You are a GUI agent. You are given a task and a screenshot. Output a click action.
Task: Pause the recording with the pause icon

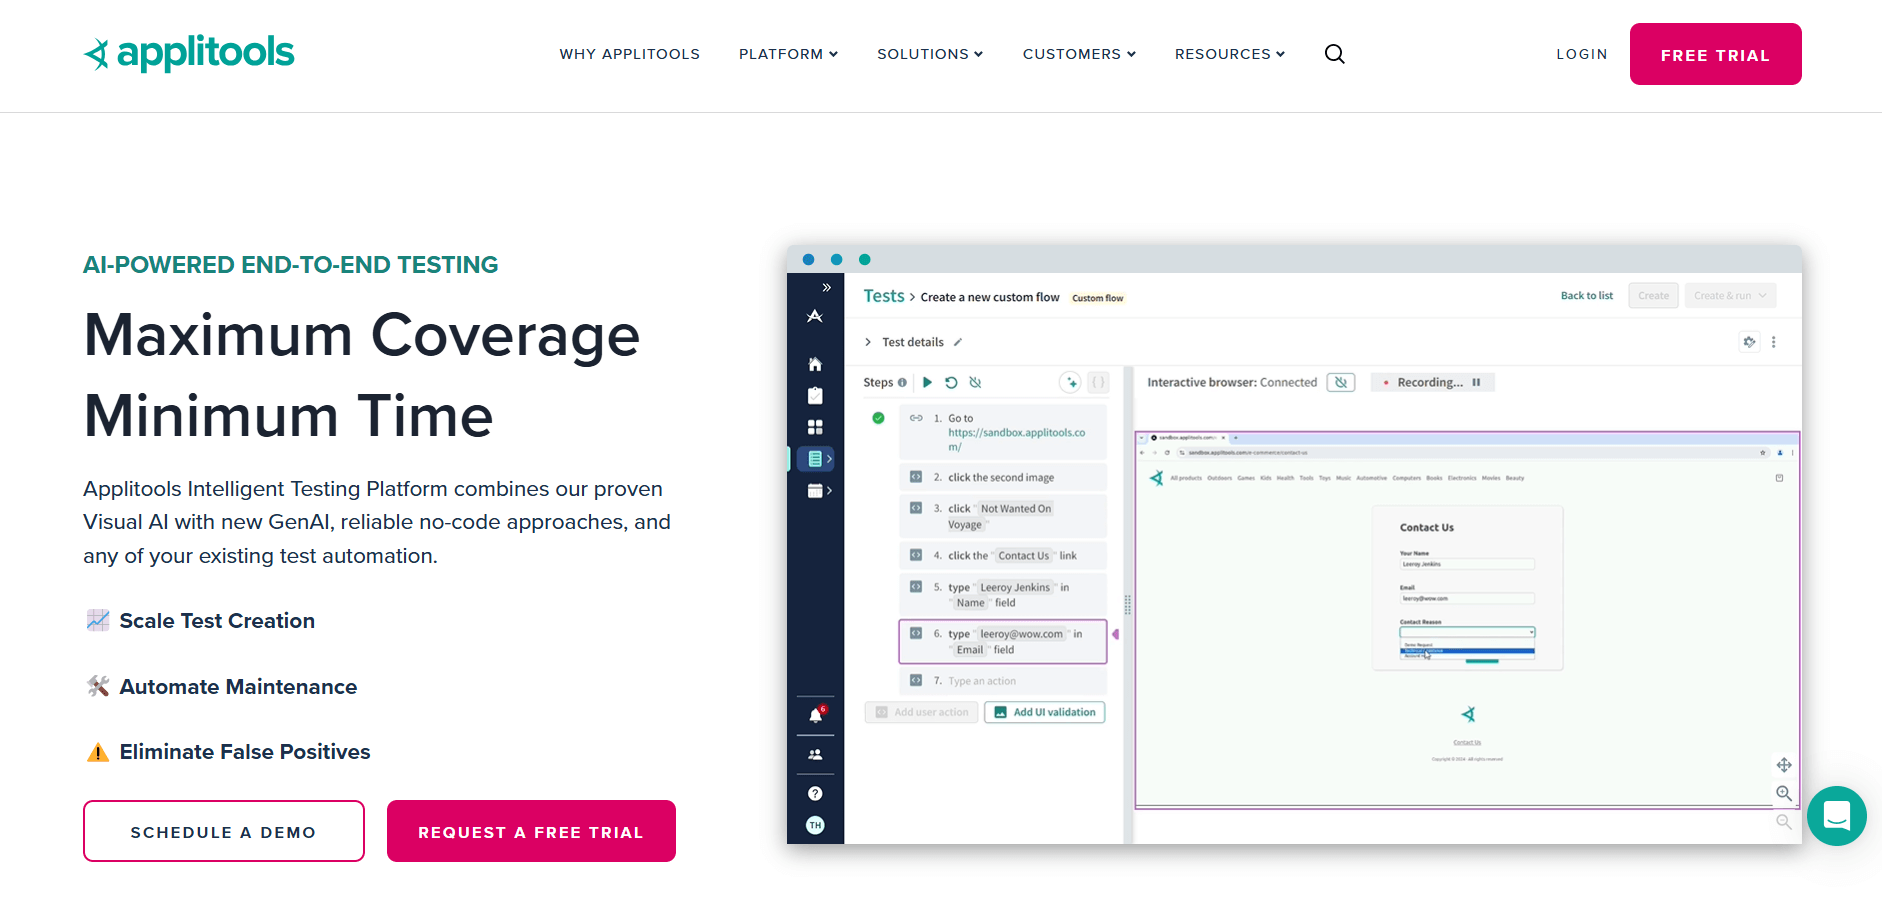(x=1476, y=382)
